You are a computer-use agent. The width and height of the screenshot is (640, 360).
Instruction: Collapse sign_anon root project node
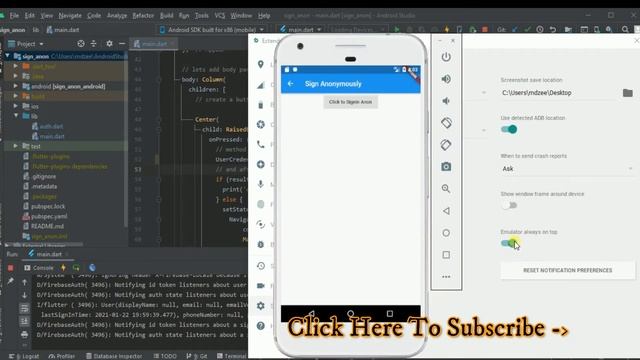7,56
